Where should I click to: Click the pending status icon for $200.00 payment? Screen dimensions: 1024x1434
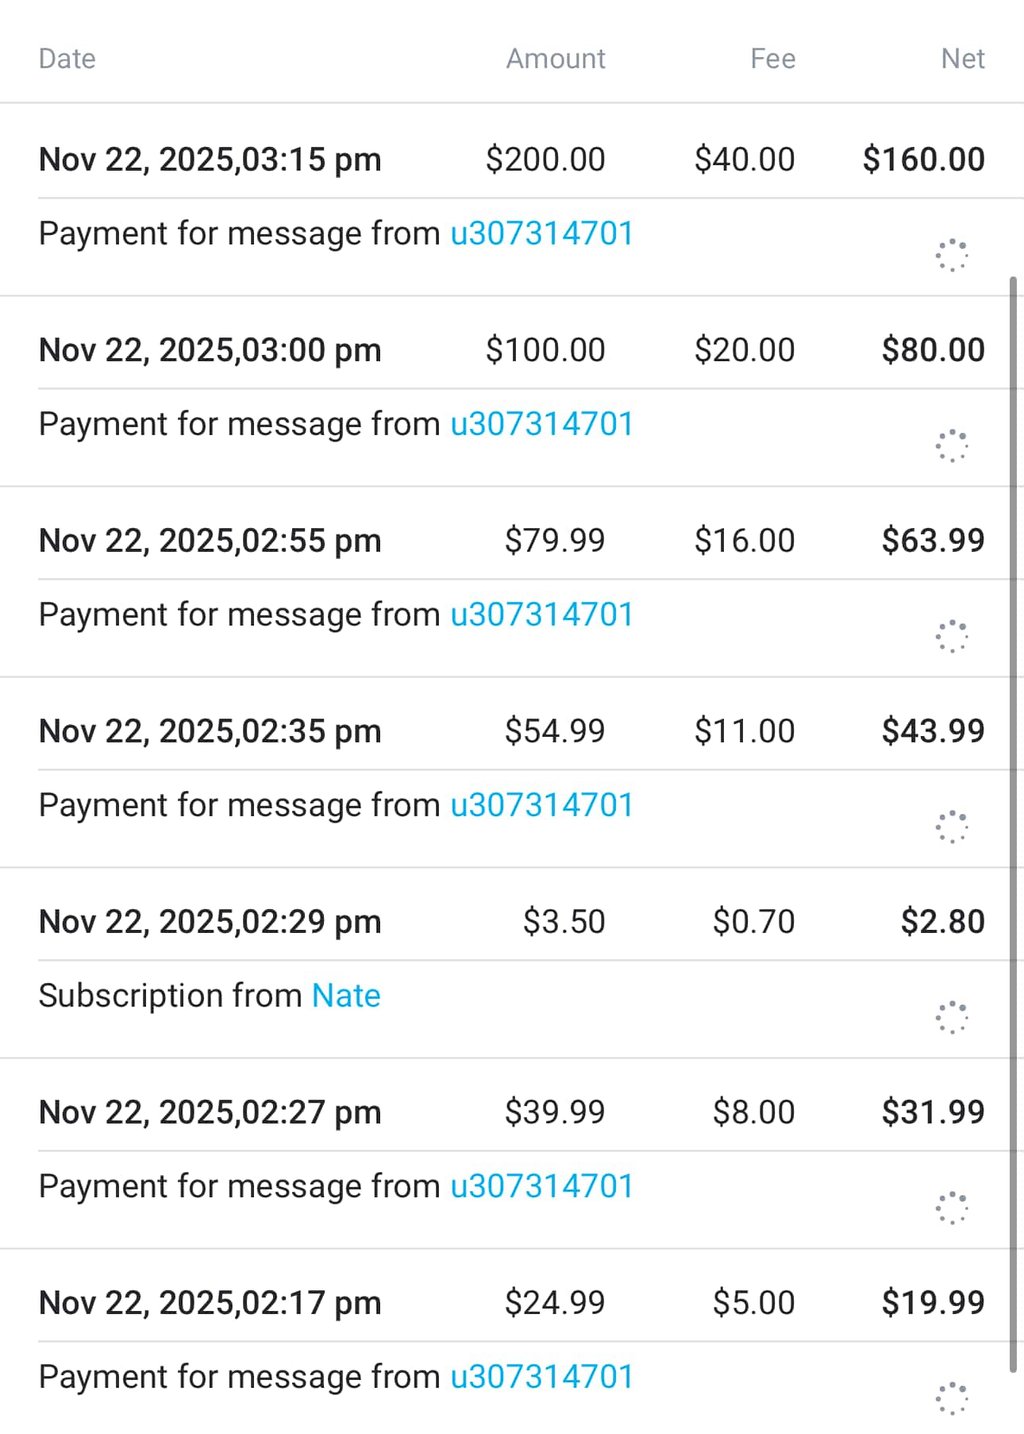pyautogui.click(x=951, y=255)
